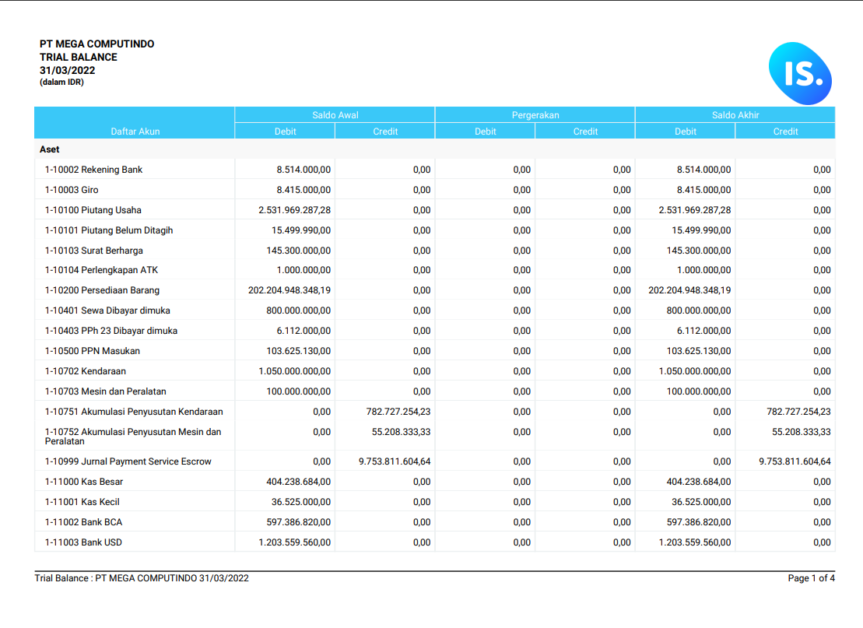
Task: Select account 1-10002 Rekening Bank
Action: 93,170
